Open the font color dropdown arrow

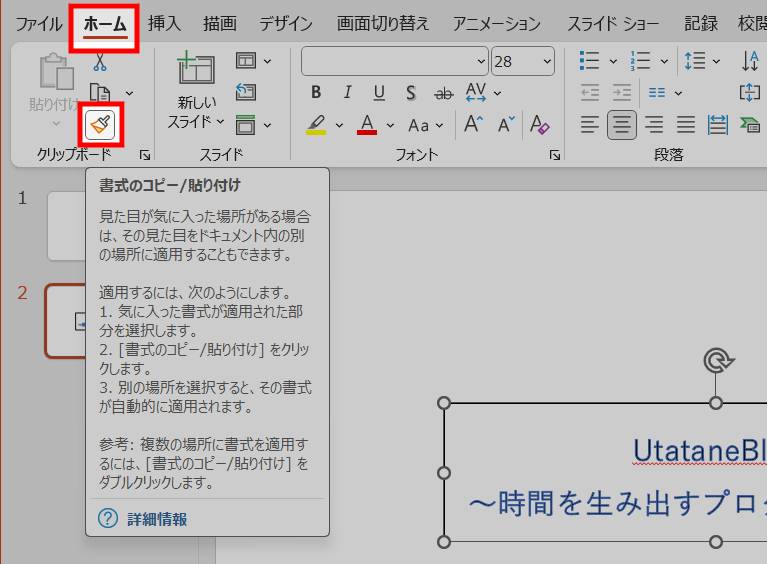click(390, 125)
